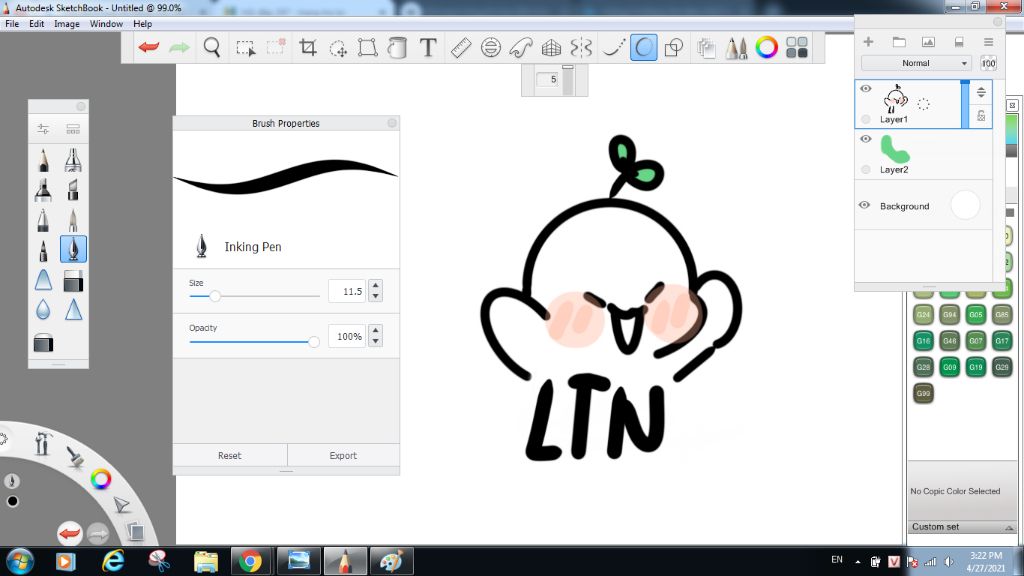
Task: Increase brush size with up stepper
Action: pyautogui.click(x=376, y=285)
